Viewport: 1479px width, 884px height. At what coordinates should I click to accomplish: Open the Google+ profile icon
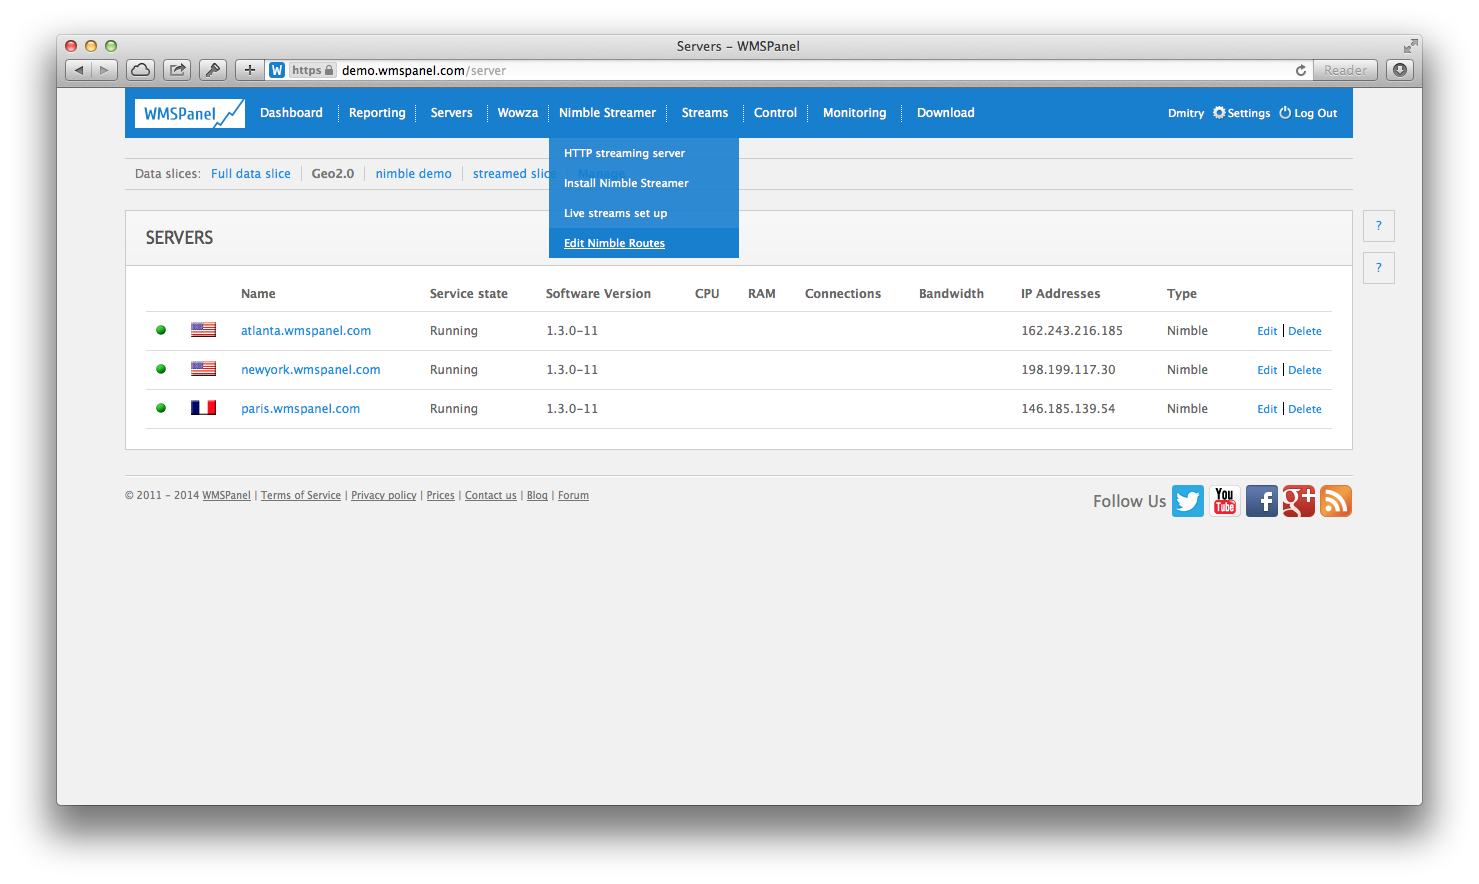[1299, 501]
